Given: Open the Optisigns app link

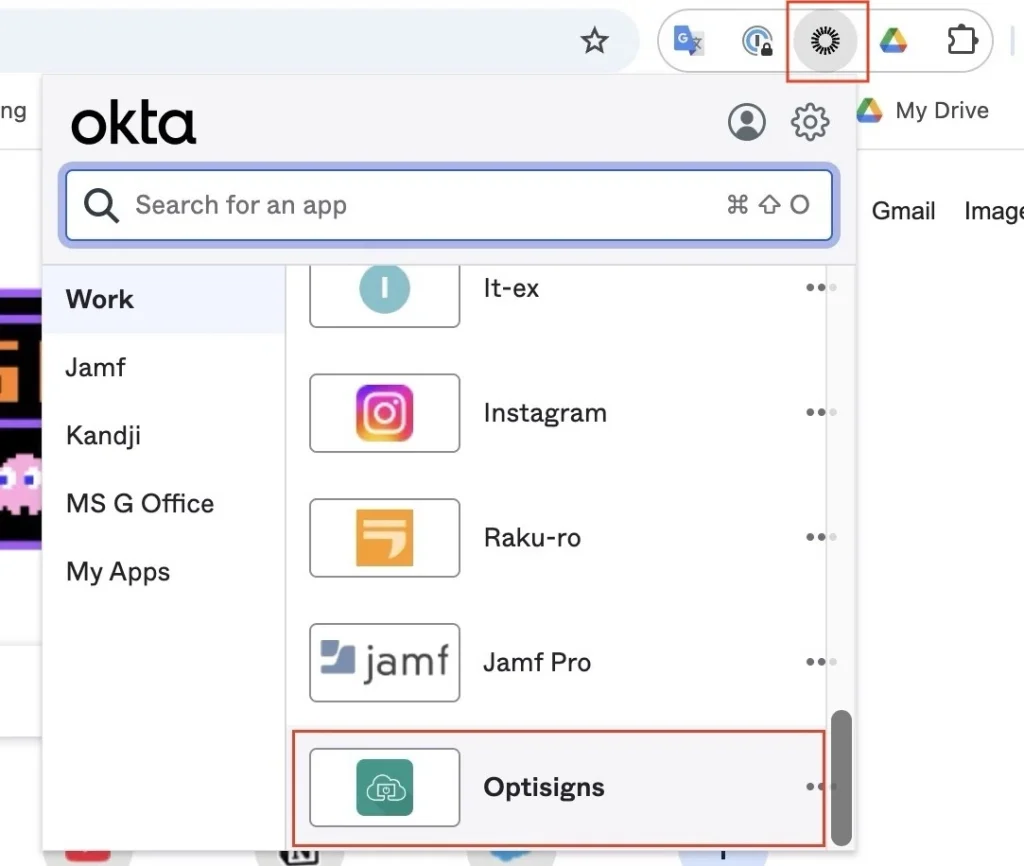Looking at the screenshot, I should coord(543,787).
